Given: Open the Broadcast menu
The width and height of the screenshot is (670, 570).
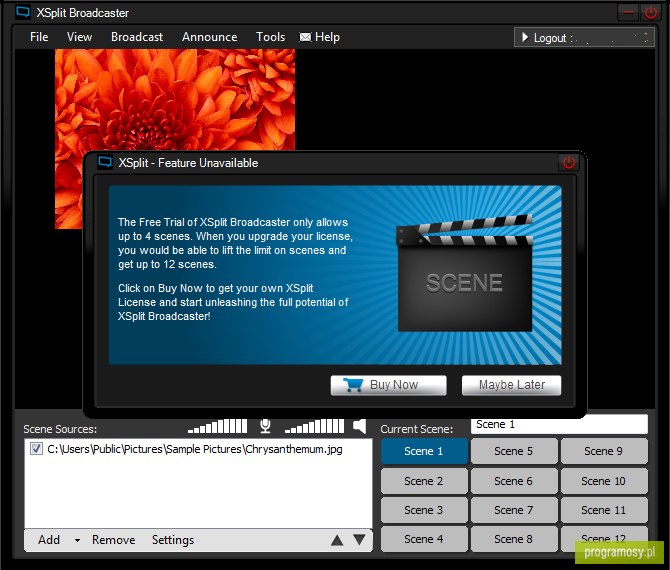Looking at the screenshot, I should click(x=137, y=37).
